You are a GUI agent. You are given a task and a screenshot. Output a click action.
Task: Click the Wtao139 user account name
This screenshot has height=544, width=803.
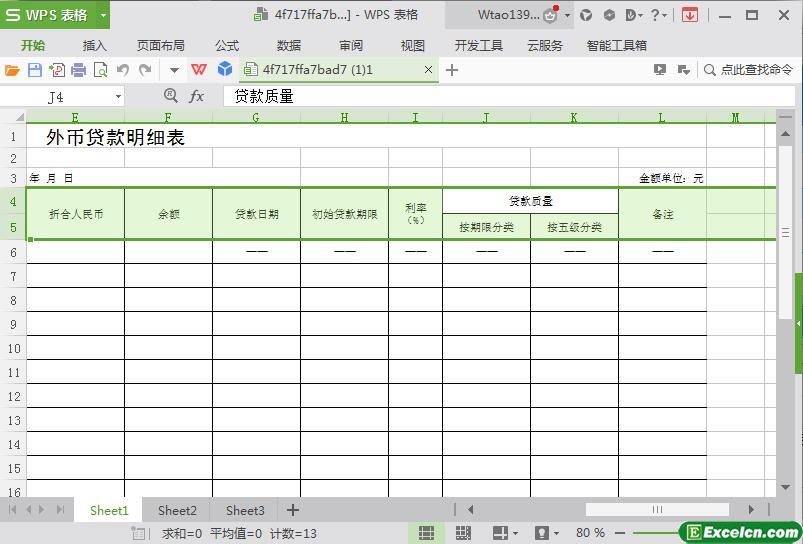pos(509,15)
